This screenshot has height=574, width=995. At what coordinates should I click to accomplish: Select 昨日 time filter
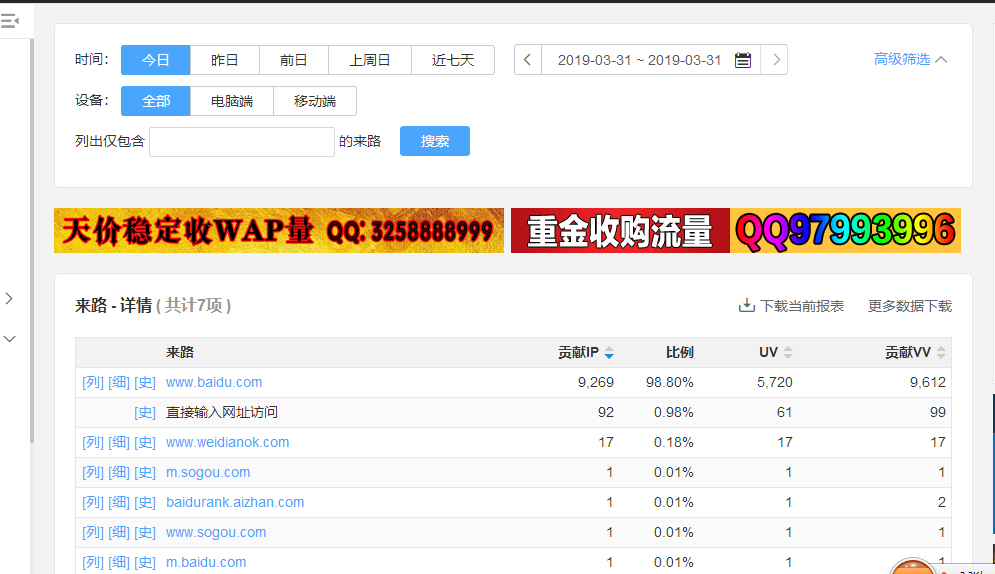point(225,60)
